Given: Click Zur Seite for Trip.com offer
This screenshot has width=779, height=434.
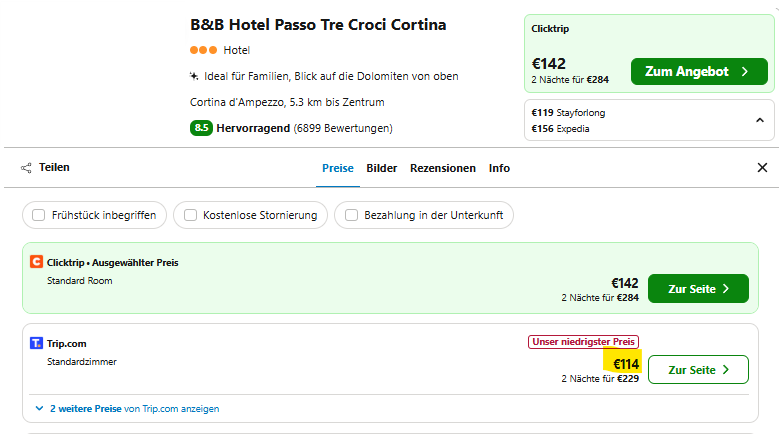Looking at the screenshot, I should pyautogui.click(x=698, y=370).
